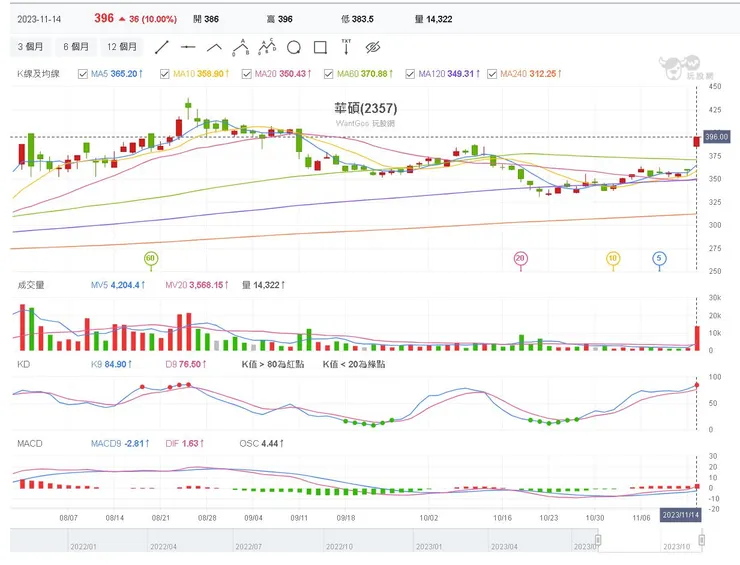
Task: Choose the ABC wave pattern tool
Action: pyautogui.click(x=240, y=46)
